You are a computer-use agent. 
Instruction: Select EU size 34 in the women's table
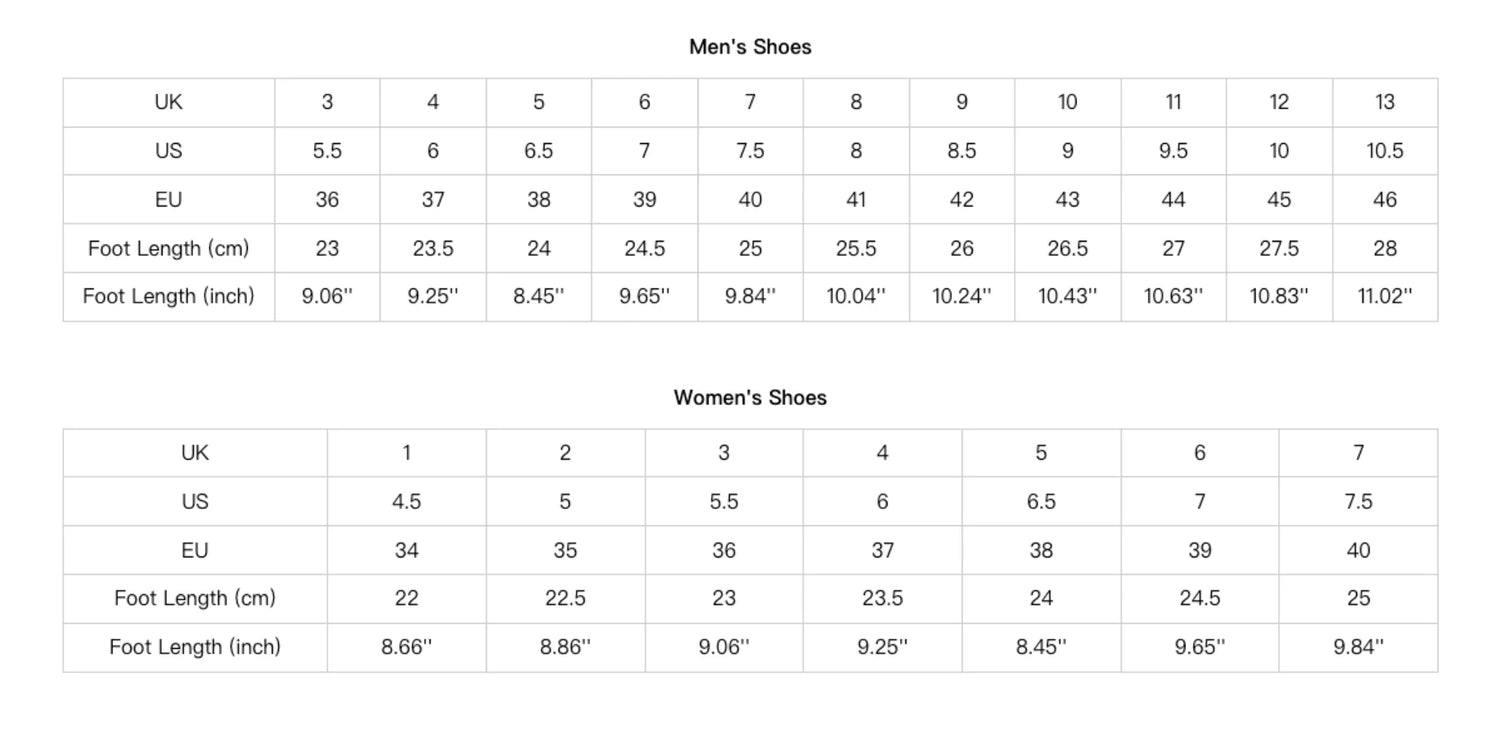(x=406, y=550)
